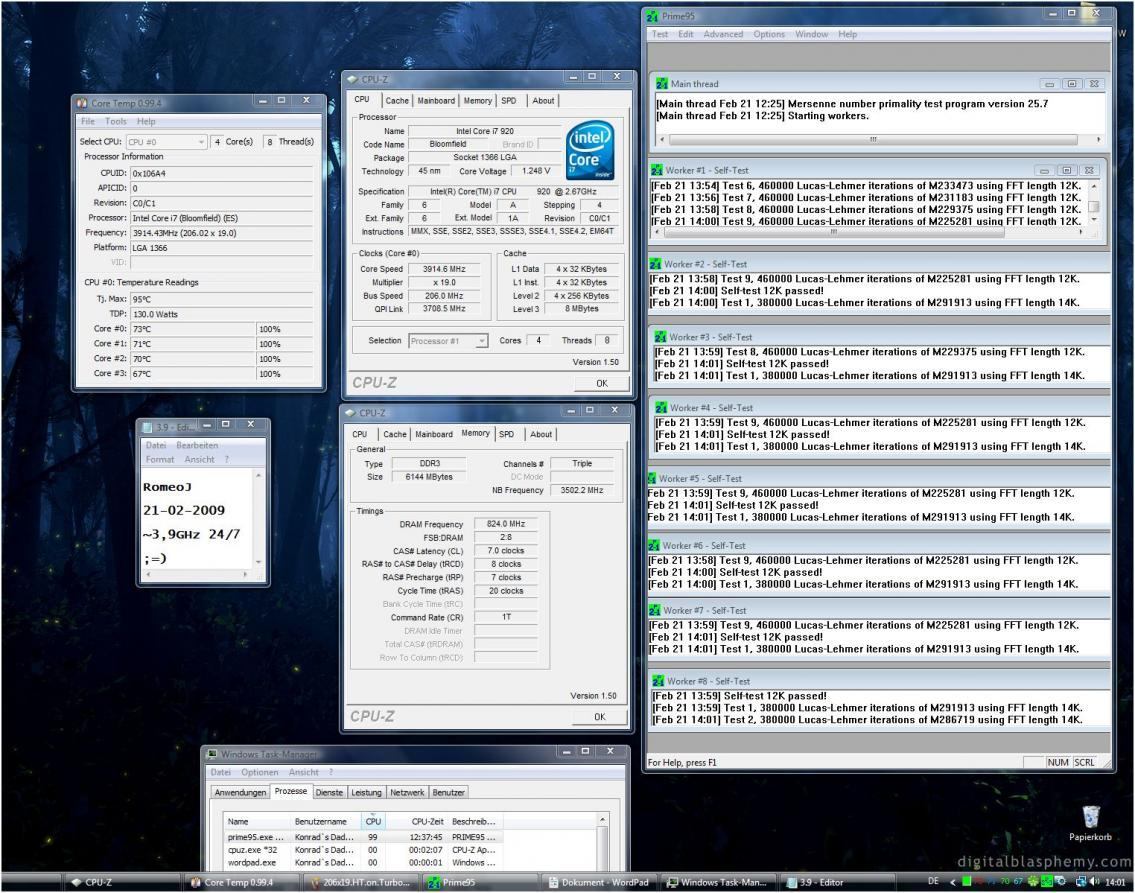Switch to the Mainboard tab in CPU-Z processor window
Viewport: 1135px width, 893px height.
point(436,101)
